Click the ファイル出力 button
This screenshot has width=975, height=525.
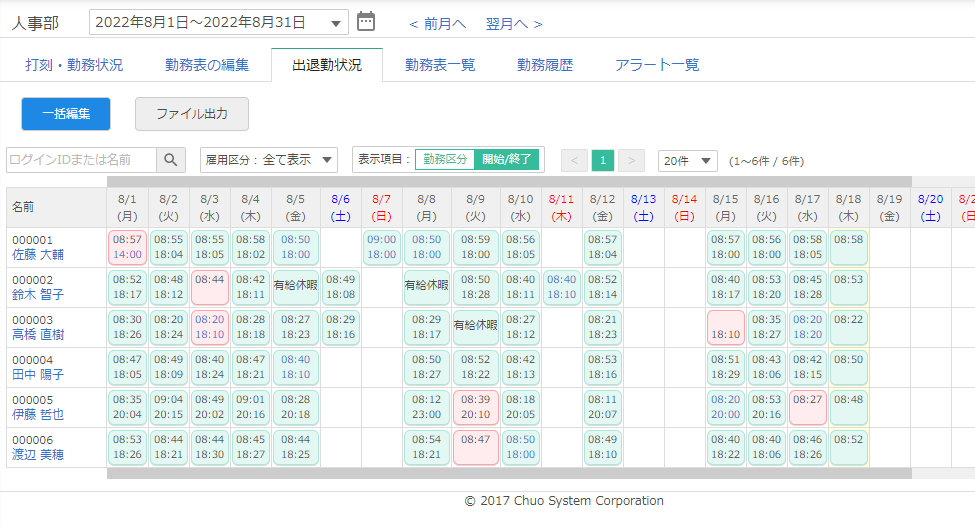tap(192, 114)
